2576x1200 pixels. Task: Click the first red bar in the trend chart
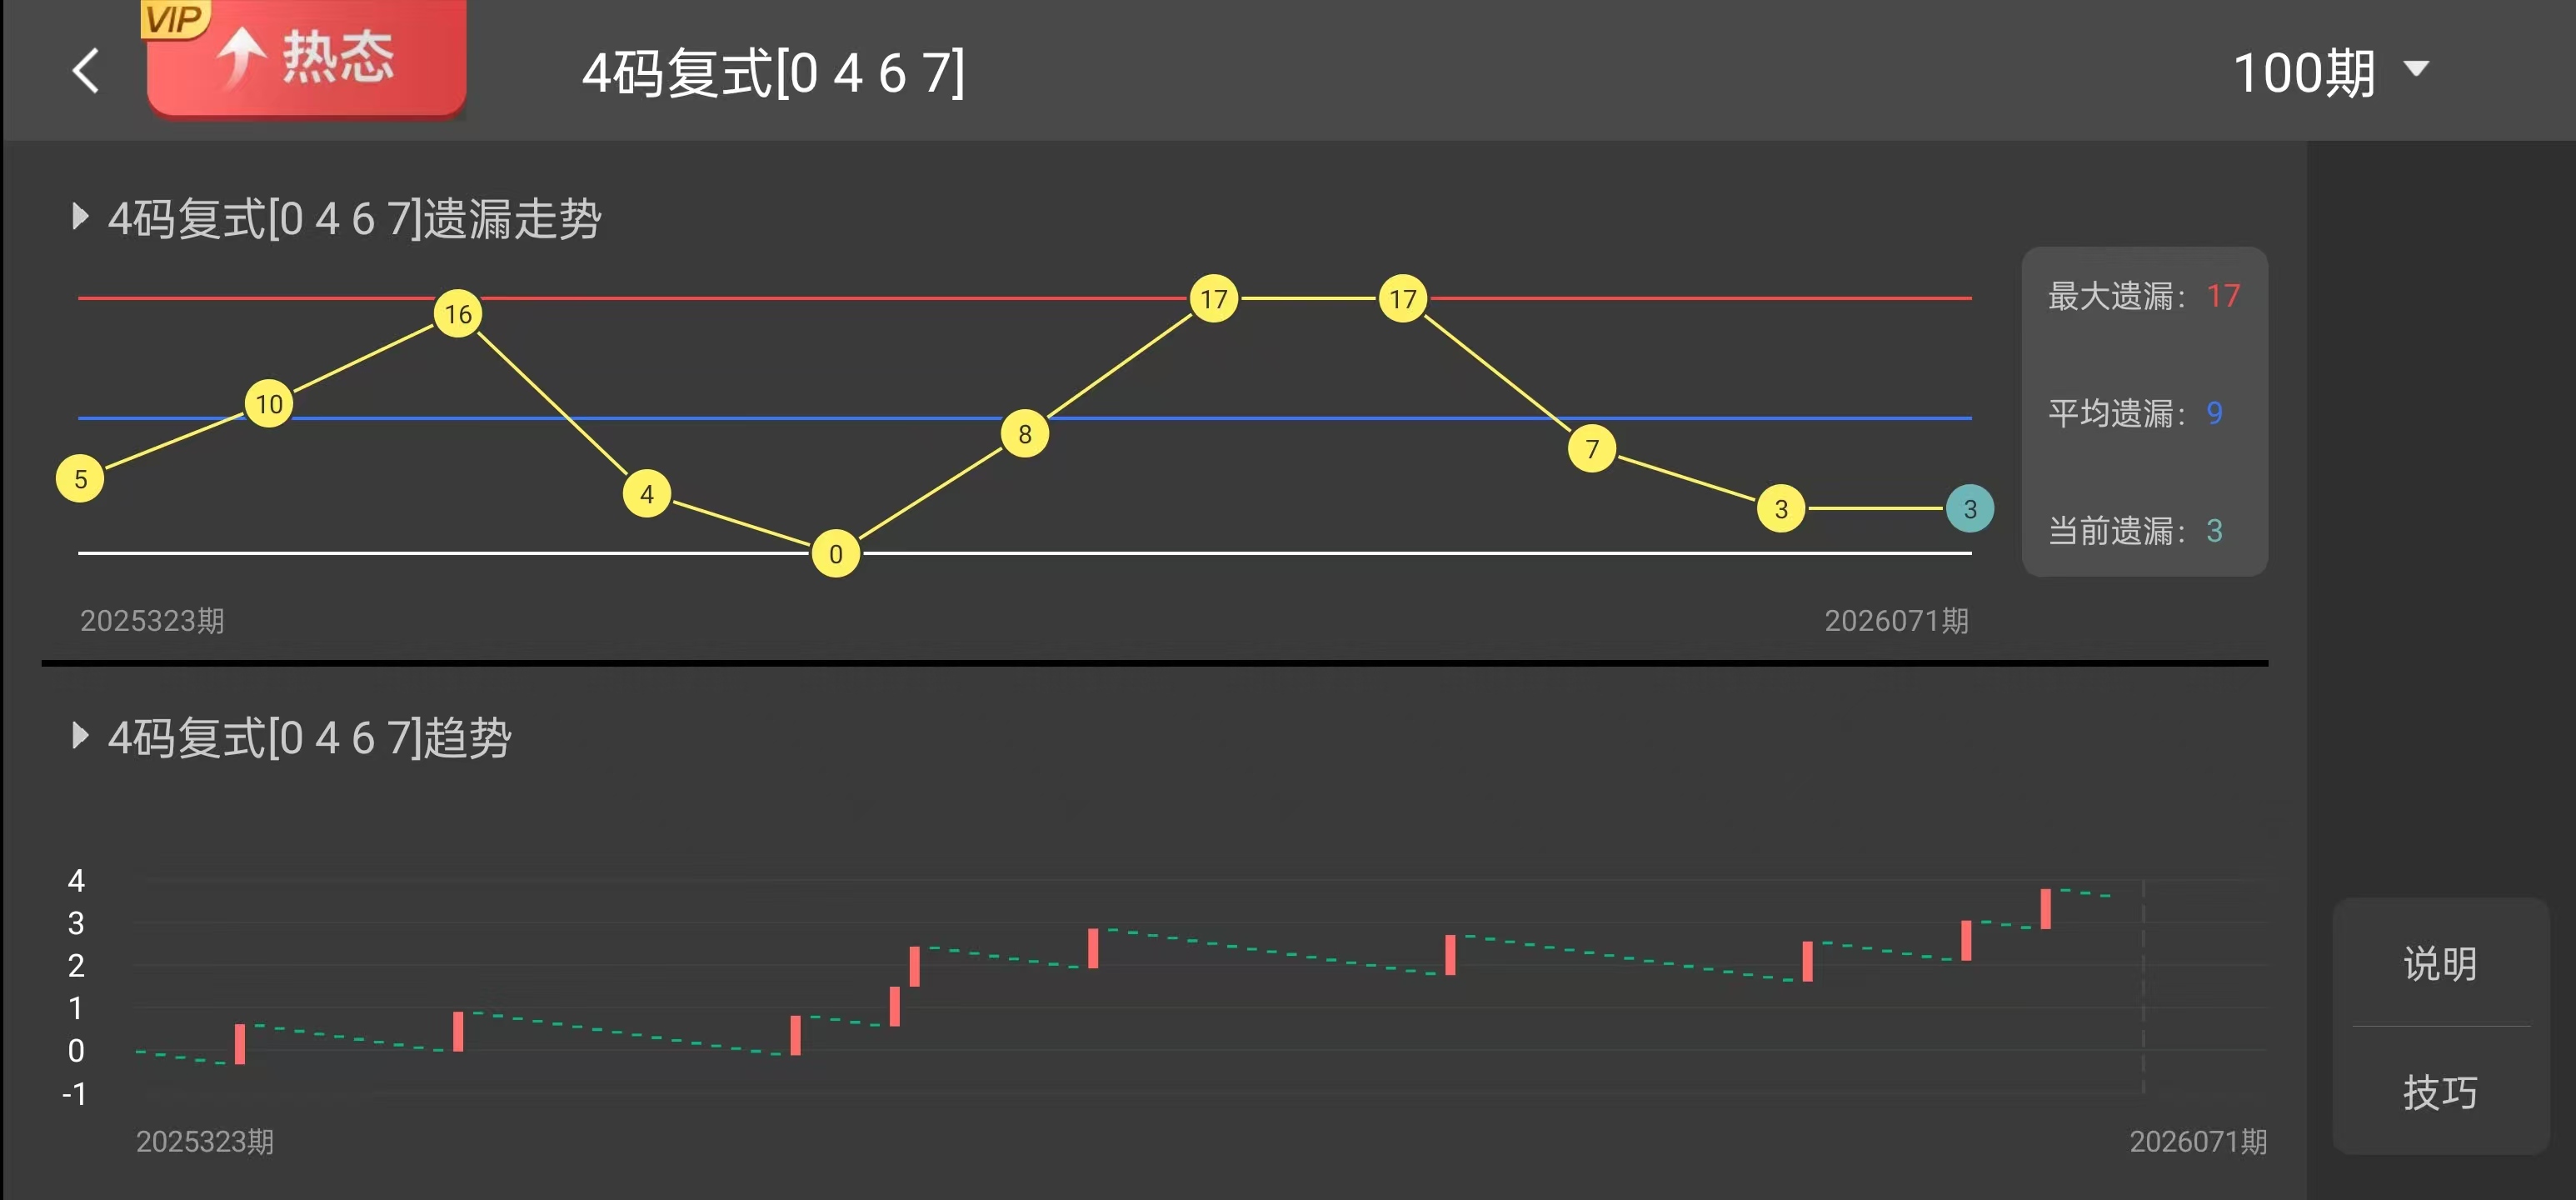[240, 1044]
